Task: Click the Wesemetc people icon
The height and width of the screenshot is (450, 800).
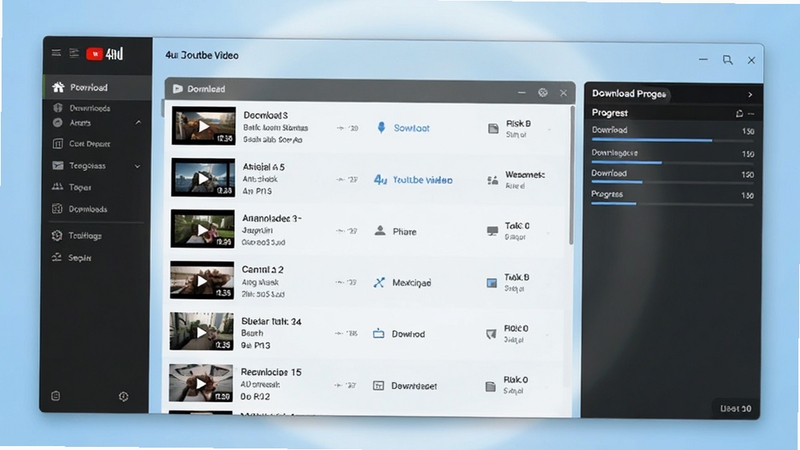Action: pyautogui.click(x=492, y=180)
